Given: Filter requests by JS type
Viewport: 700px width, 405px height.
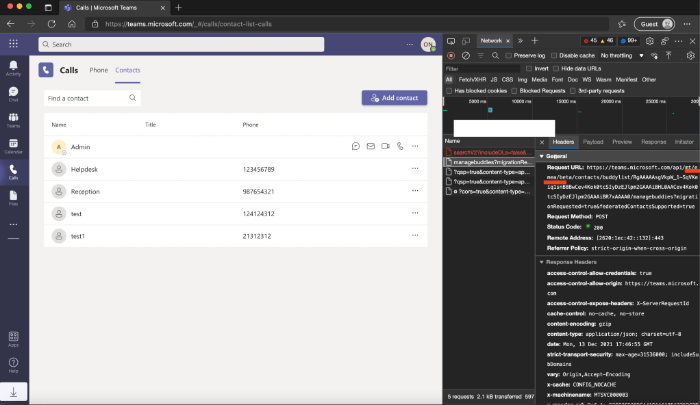Looking at the screenshot, I should (x=494, y=80).
